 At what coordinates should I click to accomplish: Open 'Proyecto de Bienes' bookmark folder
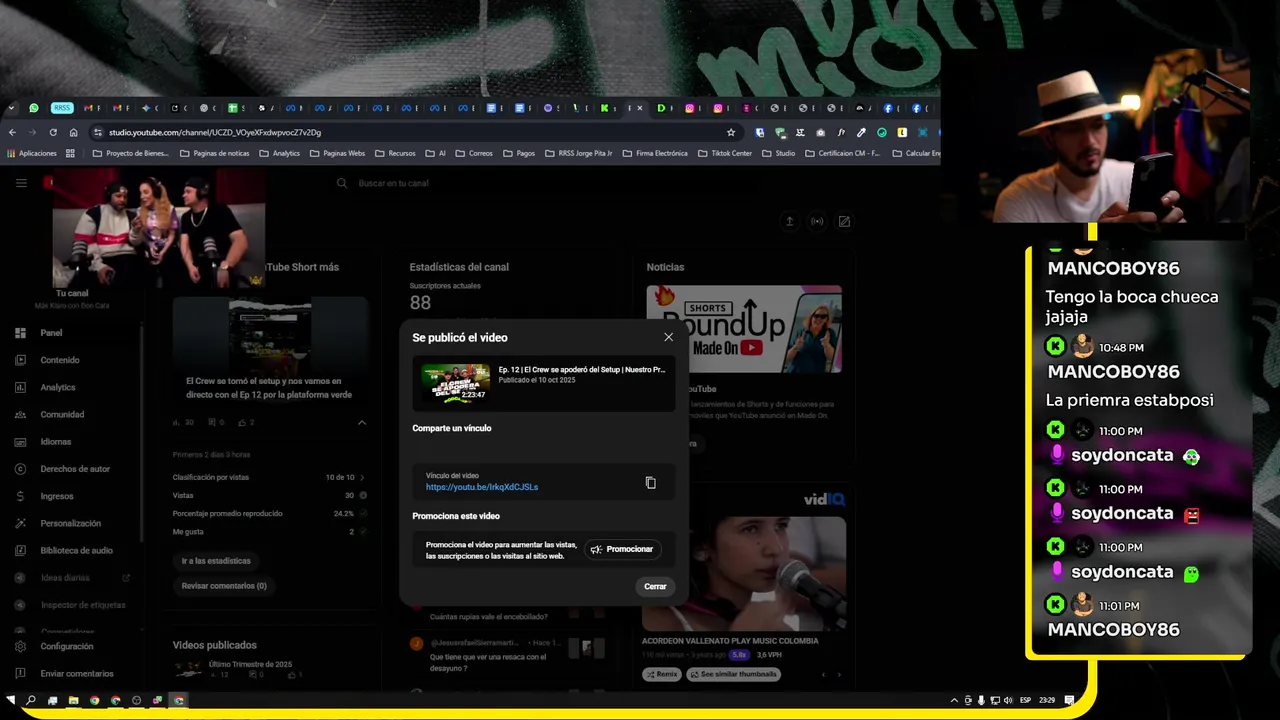[x=130, y=153]
